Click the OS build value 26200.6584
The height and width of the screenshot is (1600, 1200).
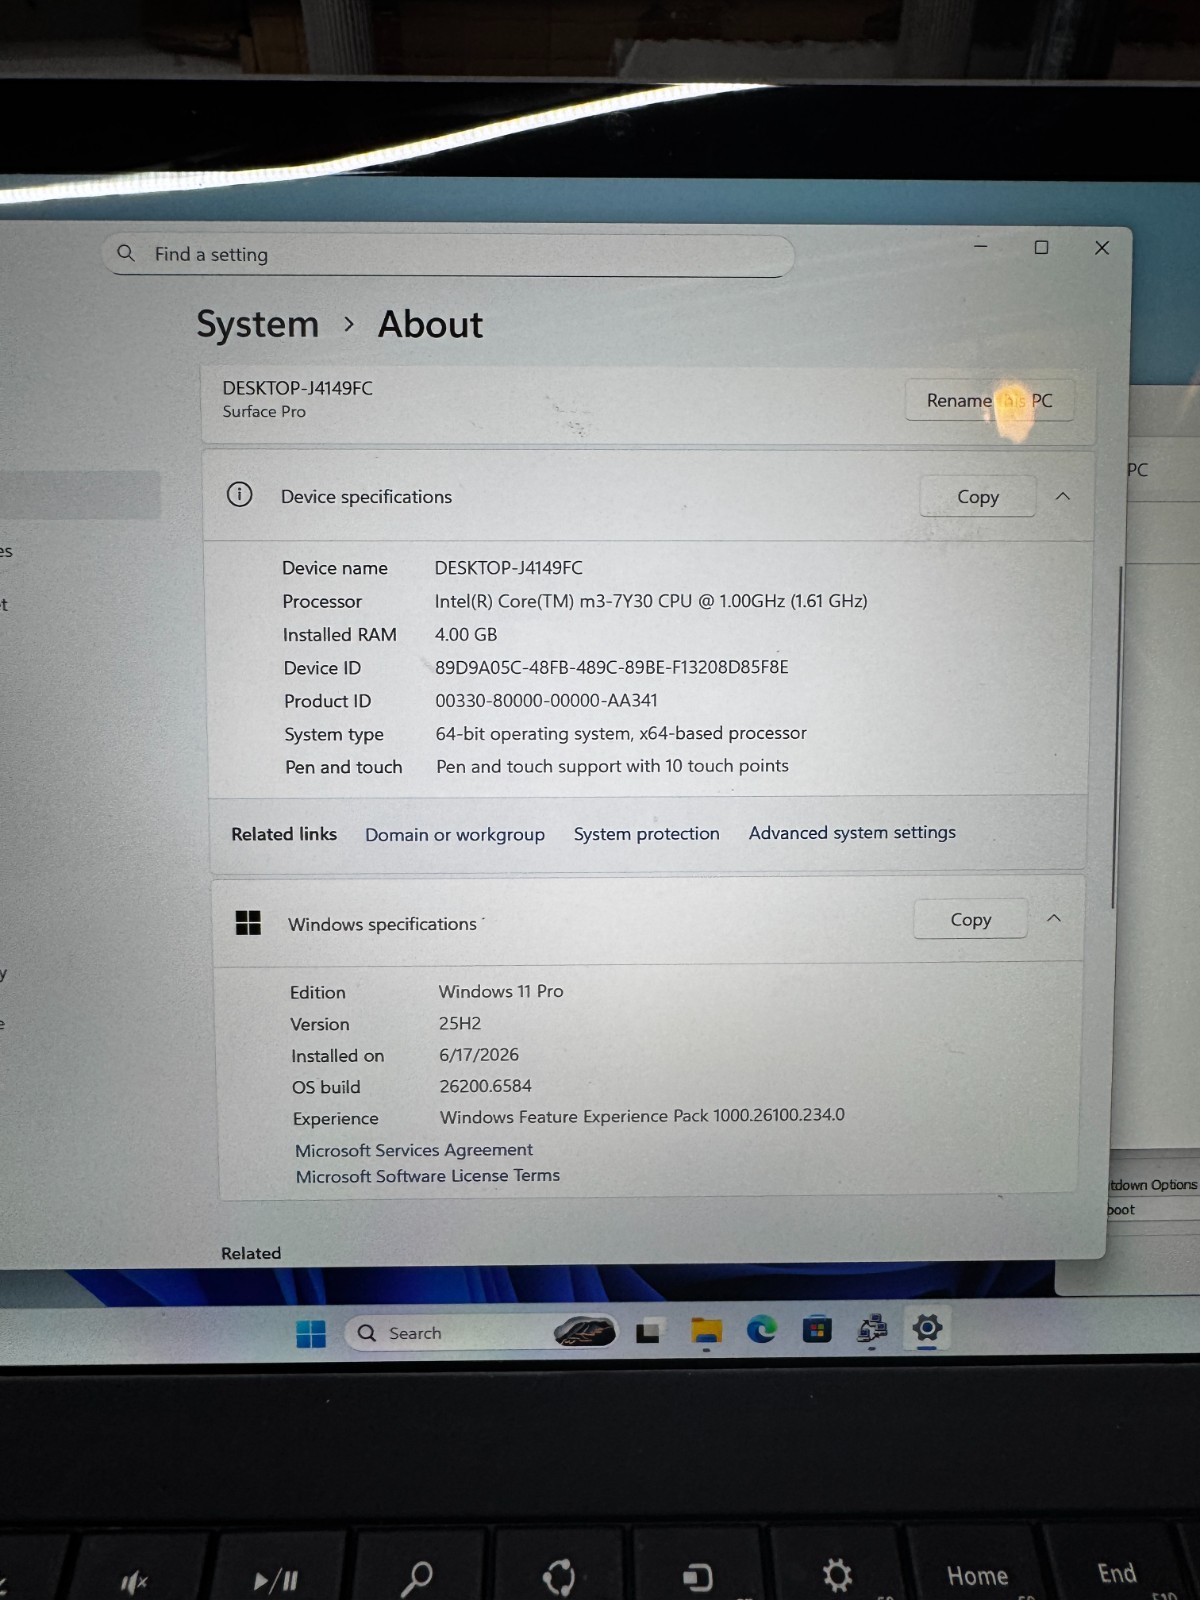point(485,1086)
